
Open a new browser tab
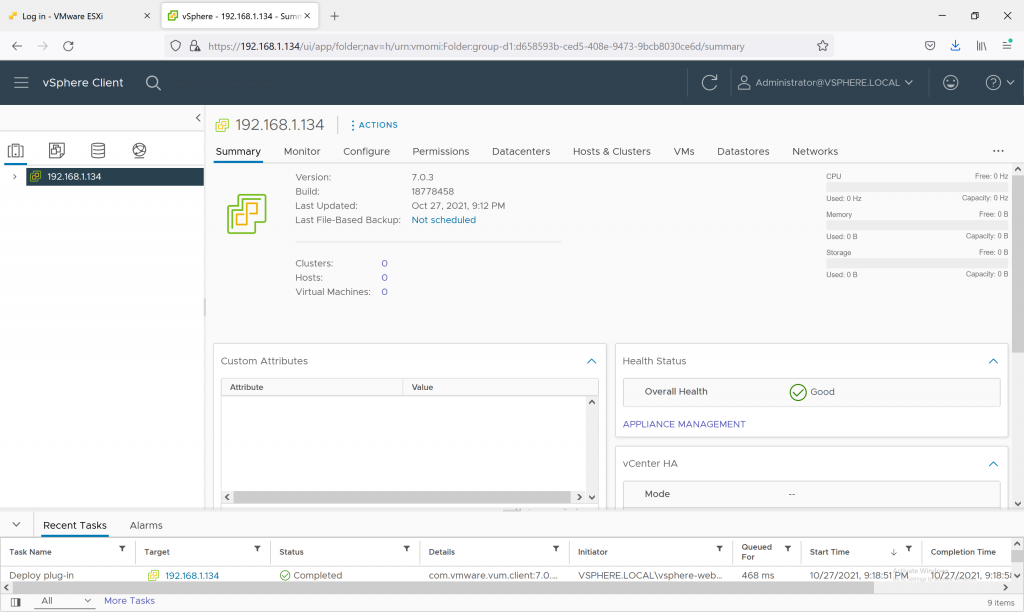click(334, 16)
